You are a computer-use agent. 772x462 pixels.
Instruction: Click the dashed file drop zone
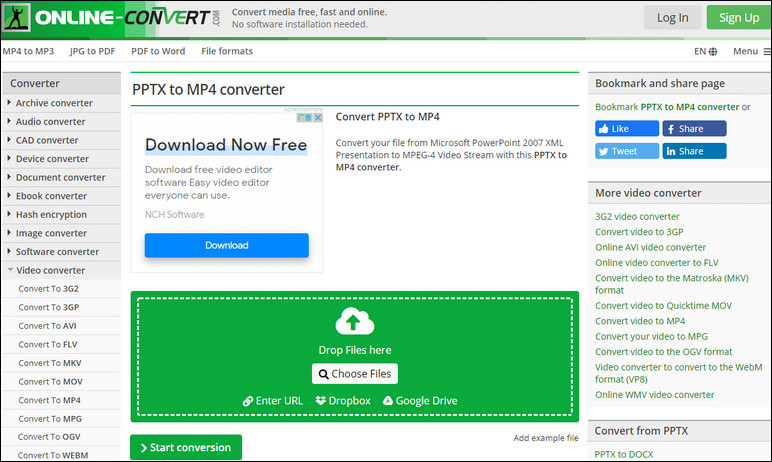[x=354, y=357]
